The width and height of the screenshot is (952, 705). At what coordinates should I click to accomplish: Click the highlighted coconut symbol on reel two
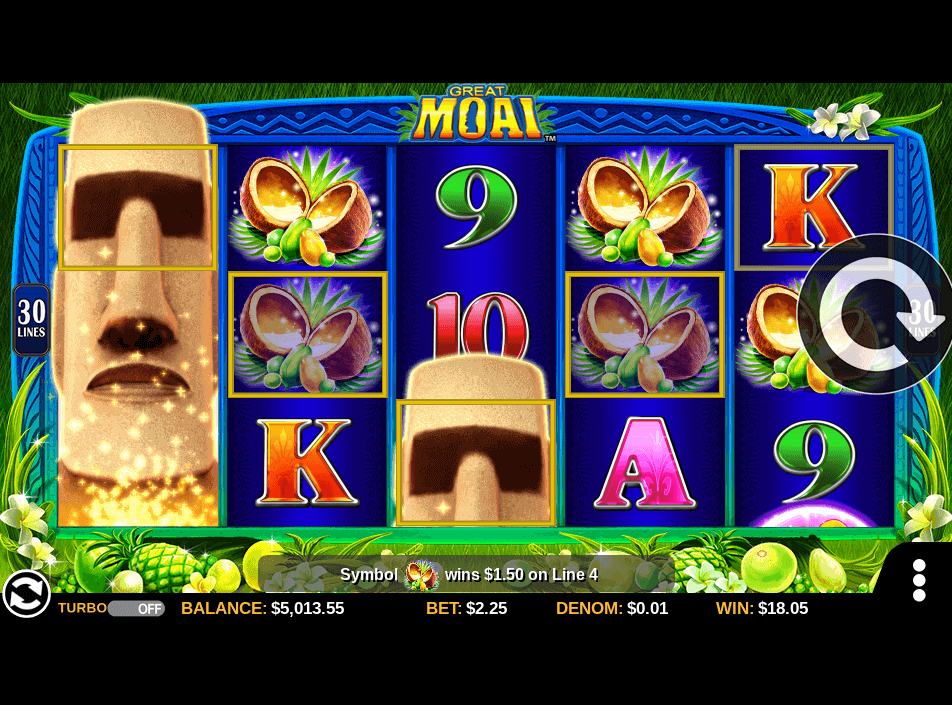pos(308,335)
